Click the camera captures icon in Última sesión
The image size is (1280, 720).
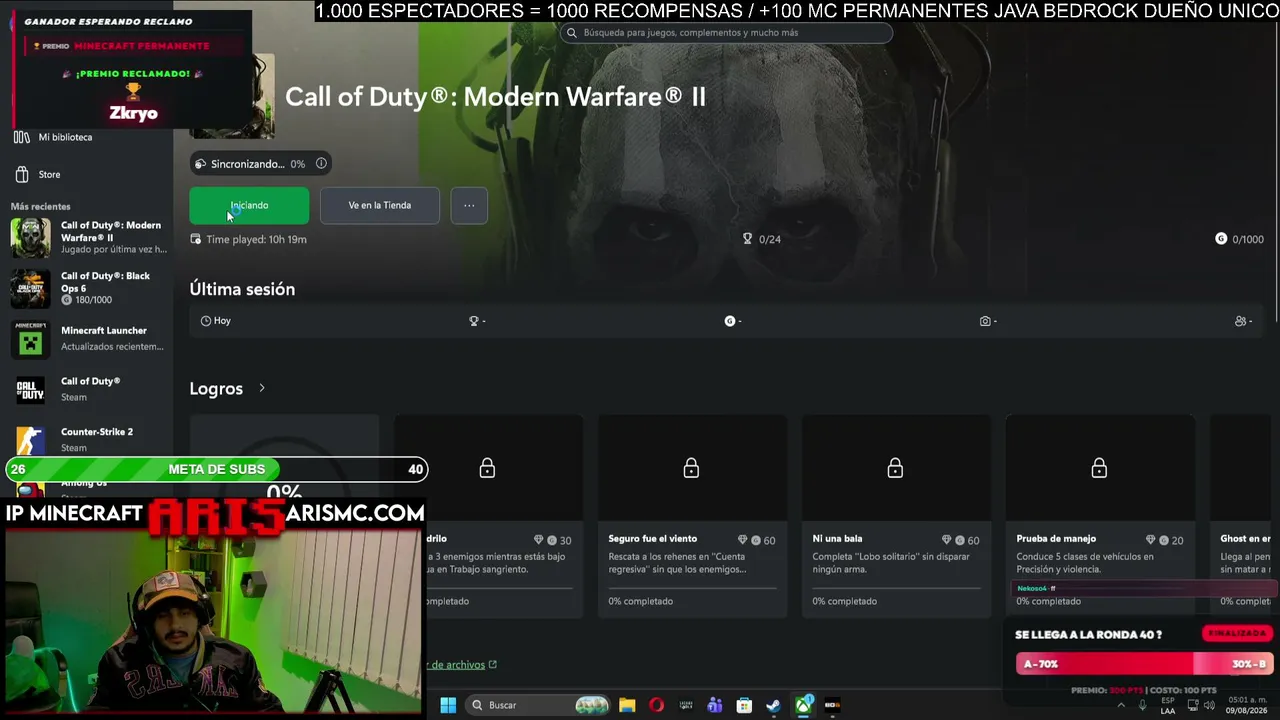[985, 321]
